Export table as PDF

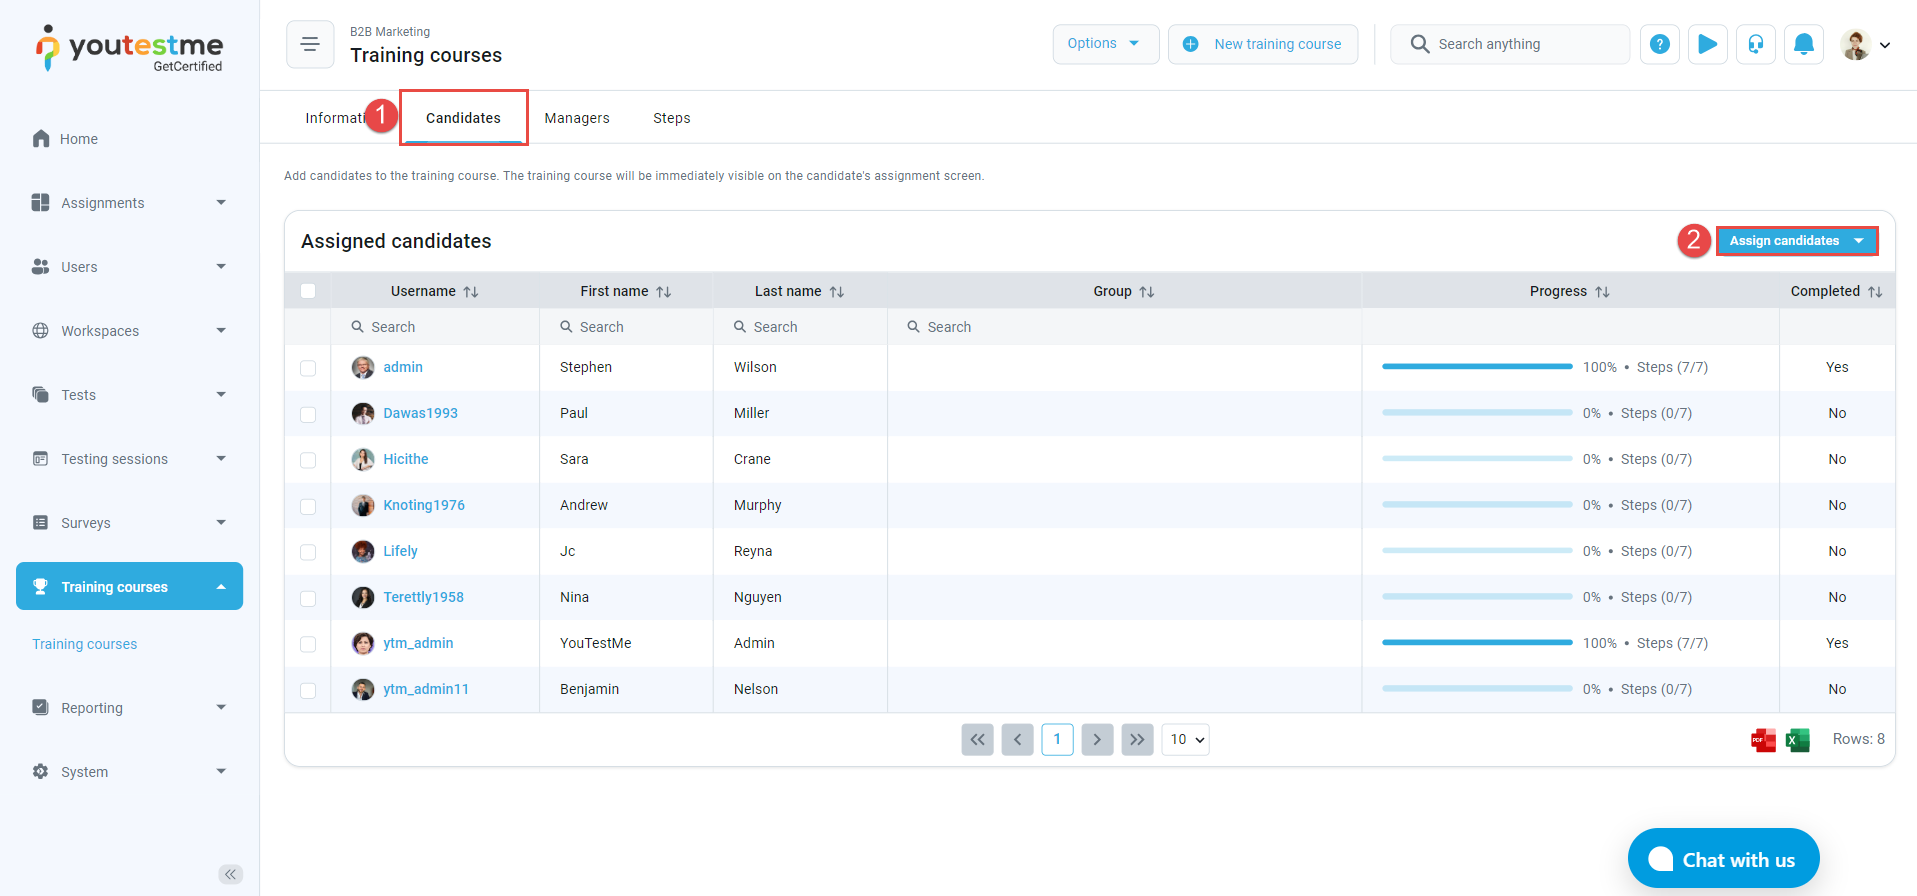1763,740
